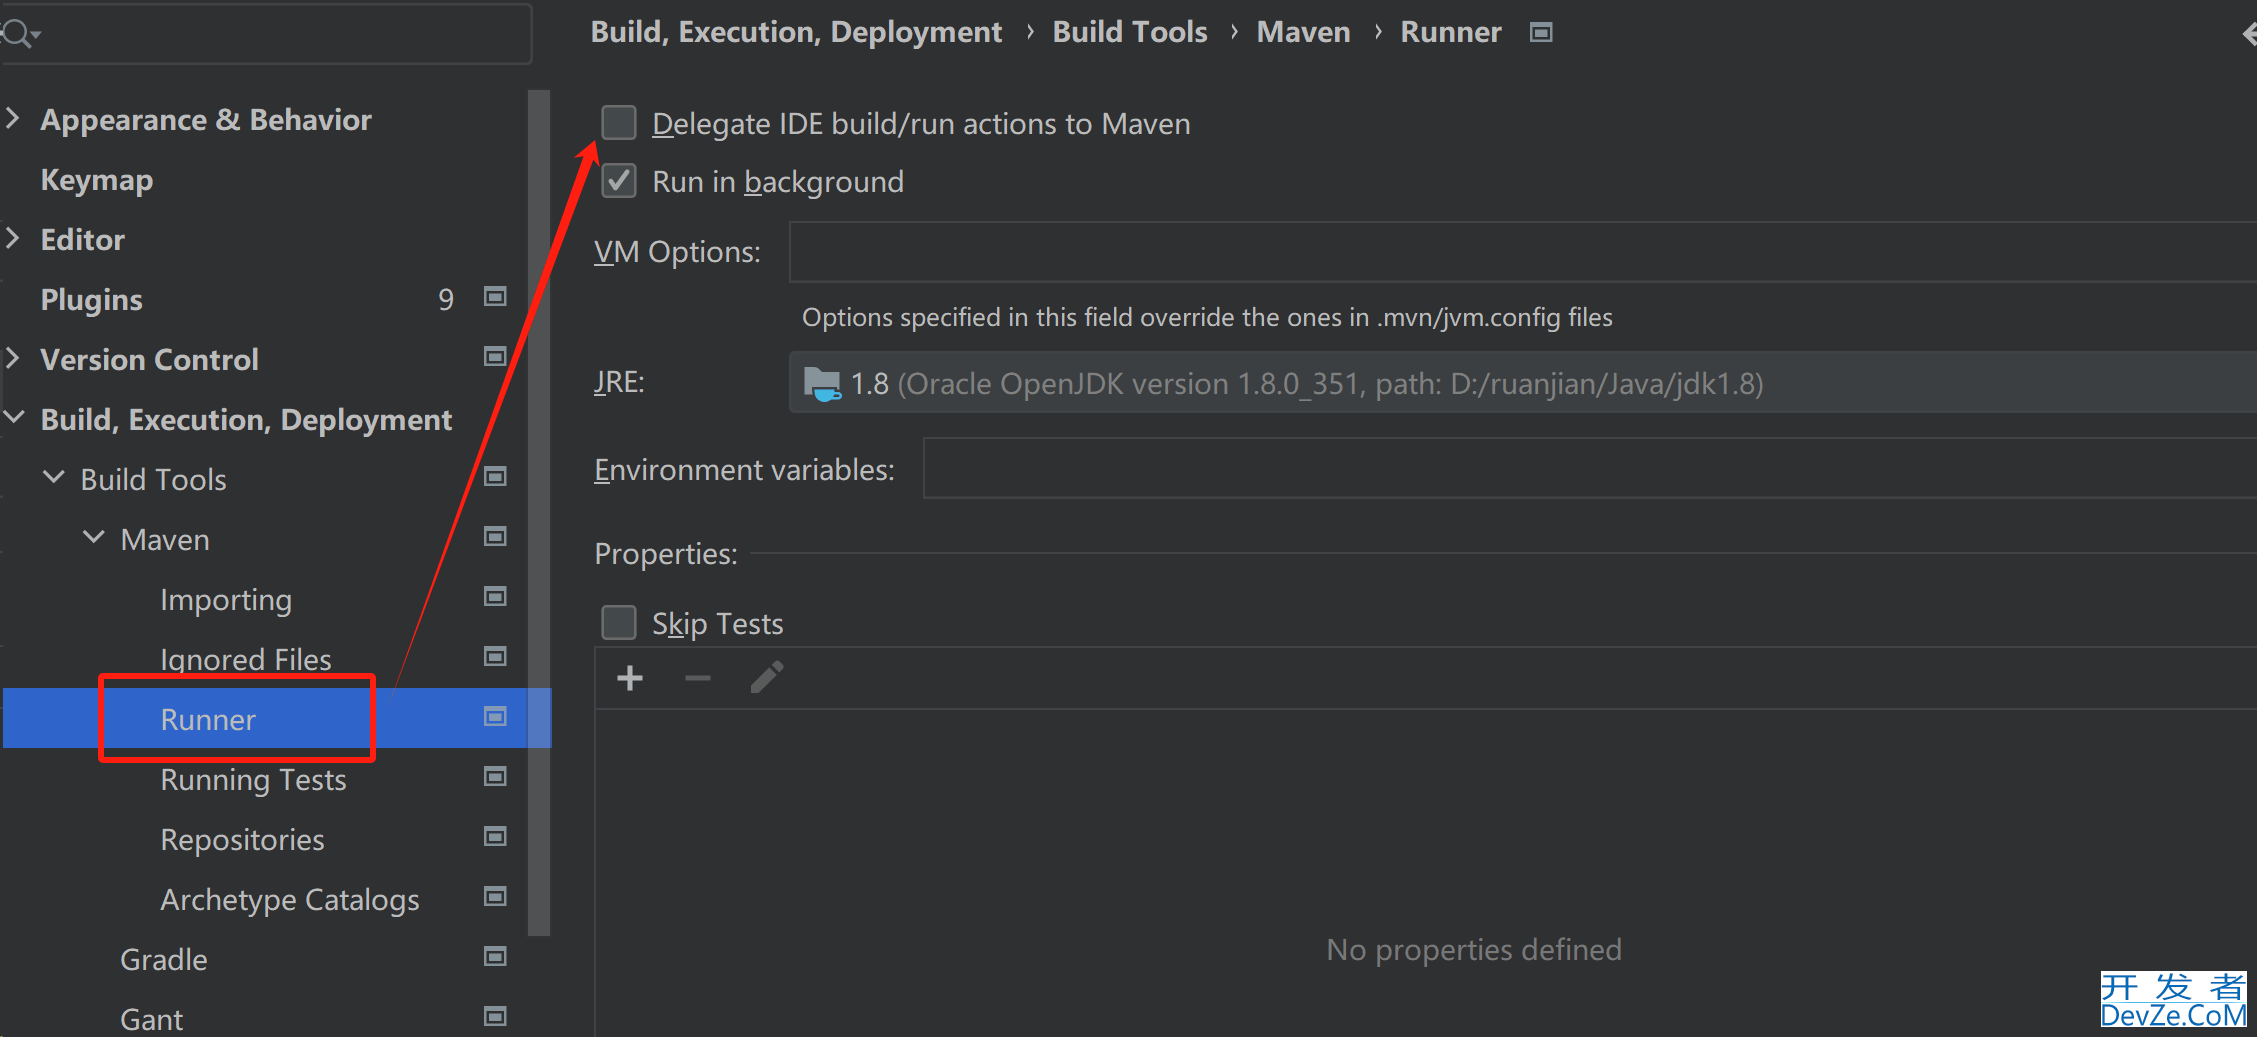Expand Appearance & Behavior section
Screen dimensions: 2257x1037
(x=13, y=119)
